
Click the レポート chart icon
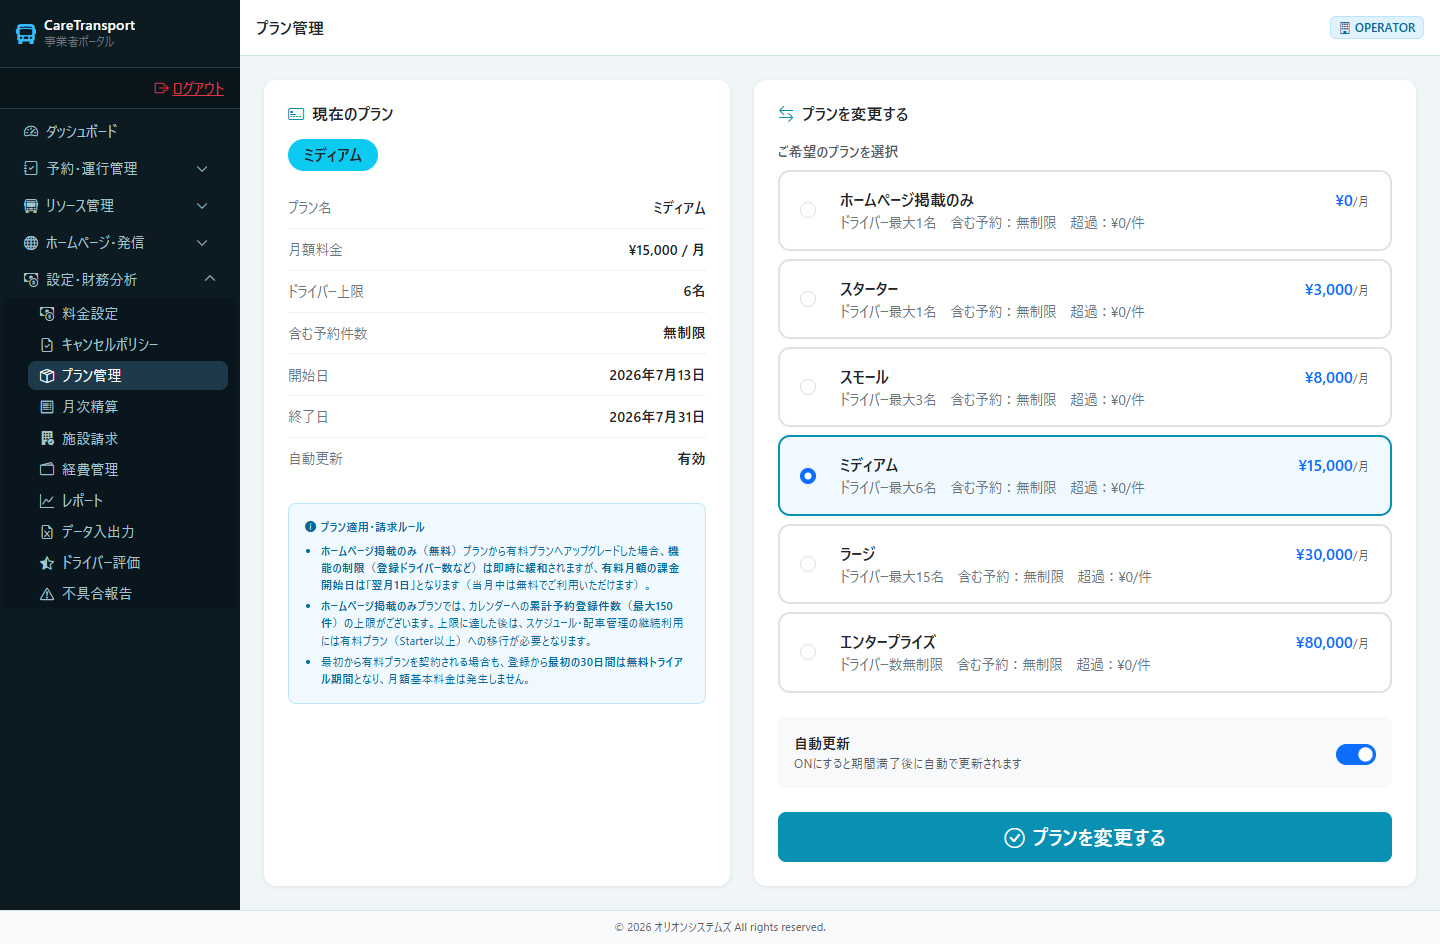[47, 500]
